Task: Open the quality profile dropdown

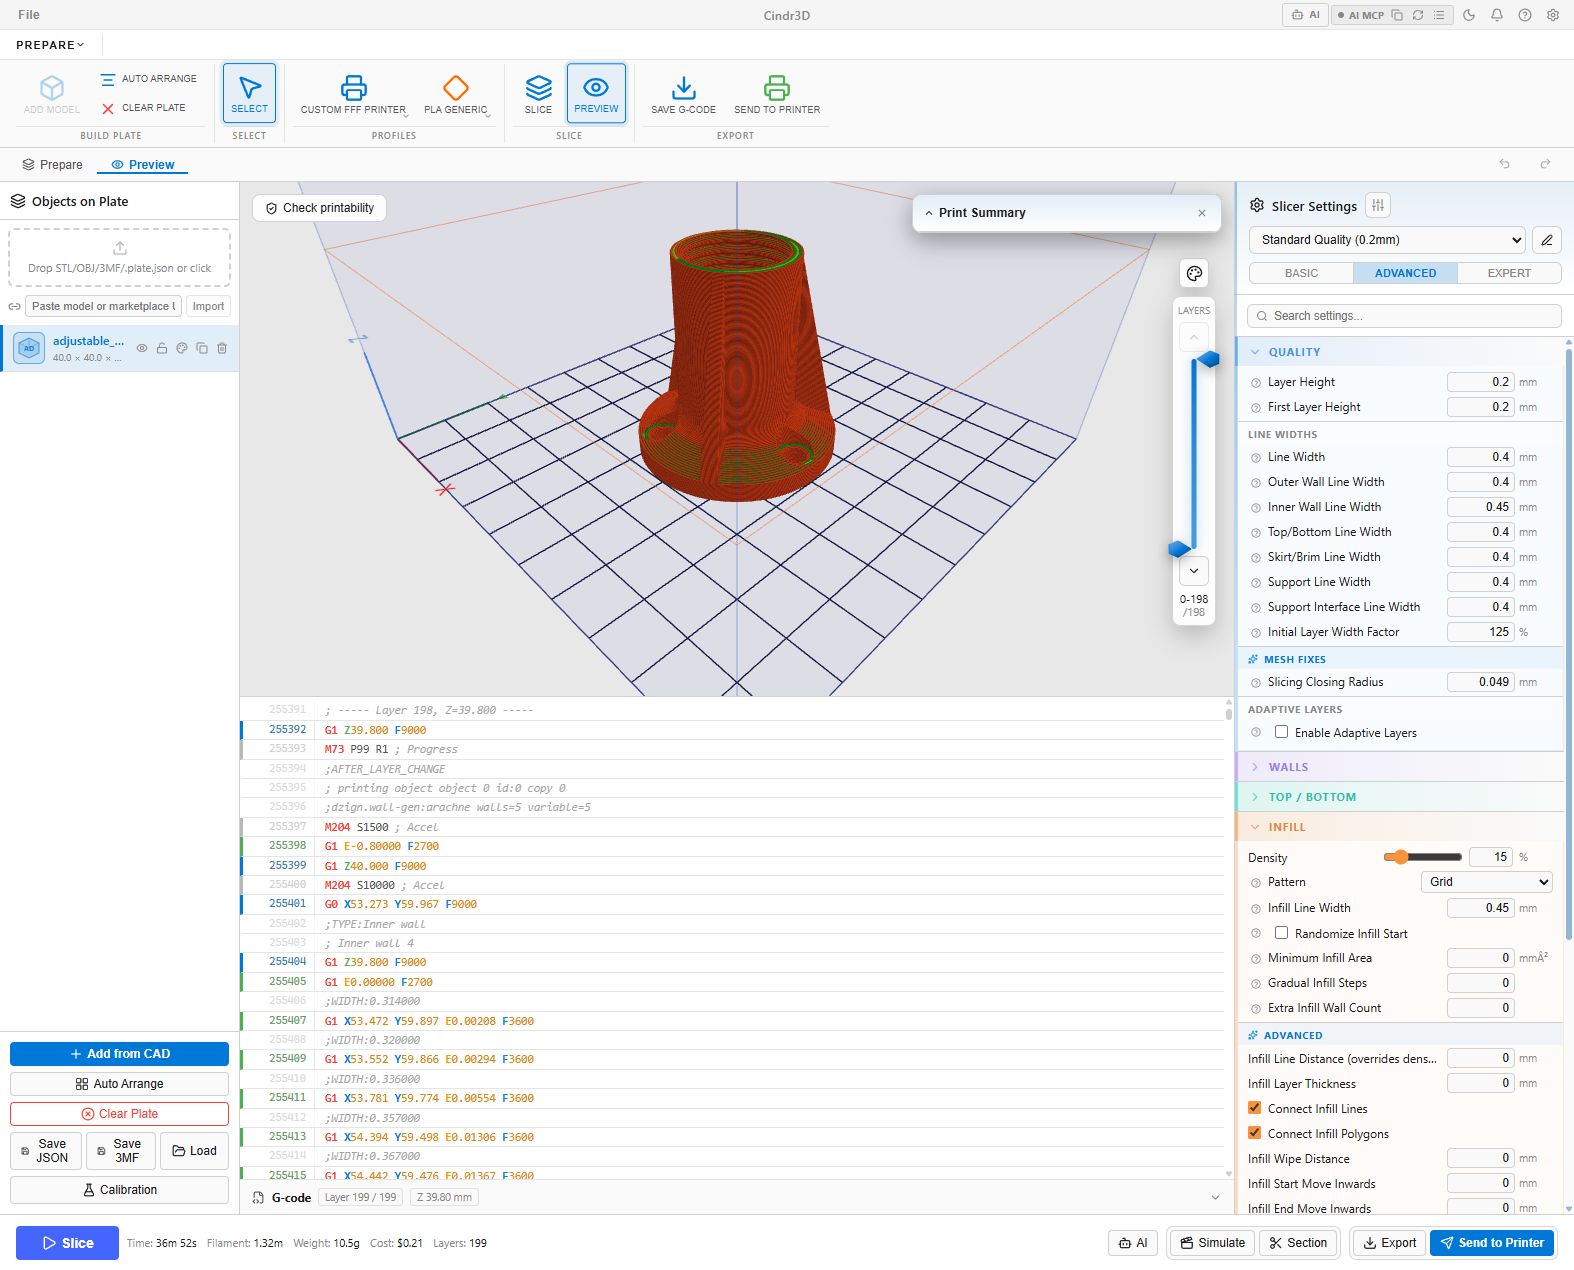Action: (x=1387, y=240)
